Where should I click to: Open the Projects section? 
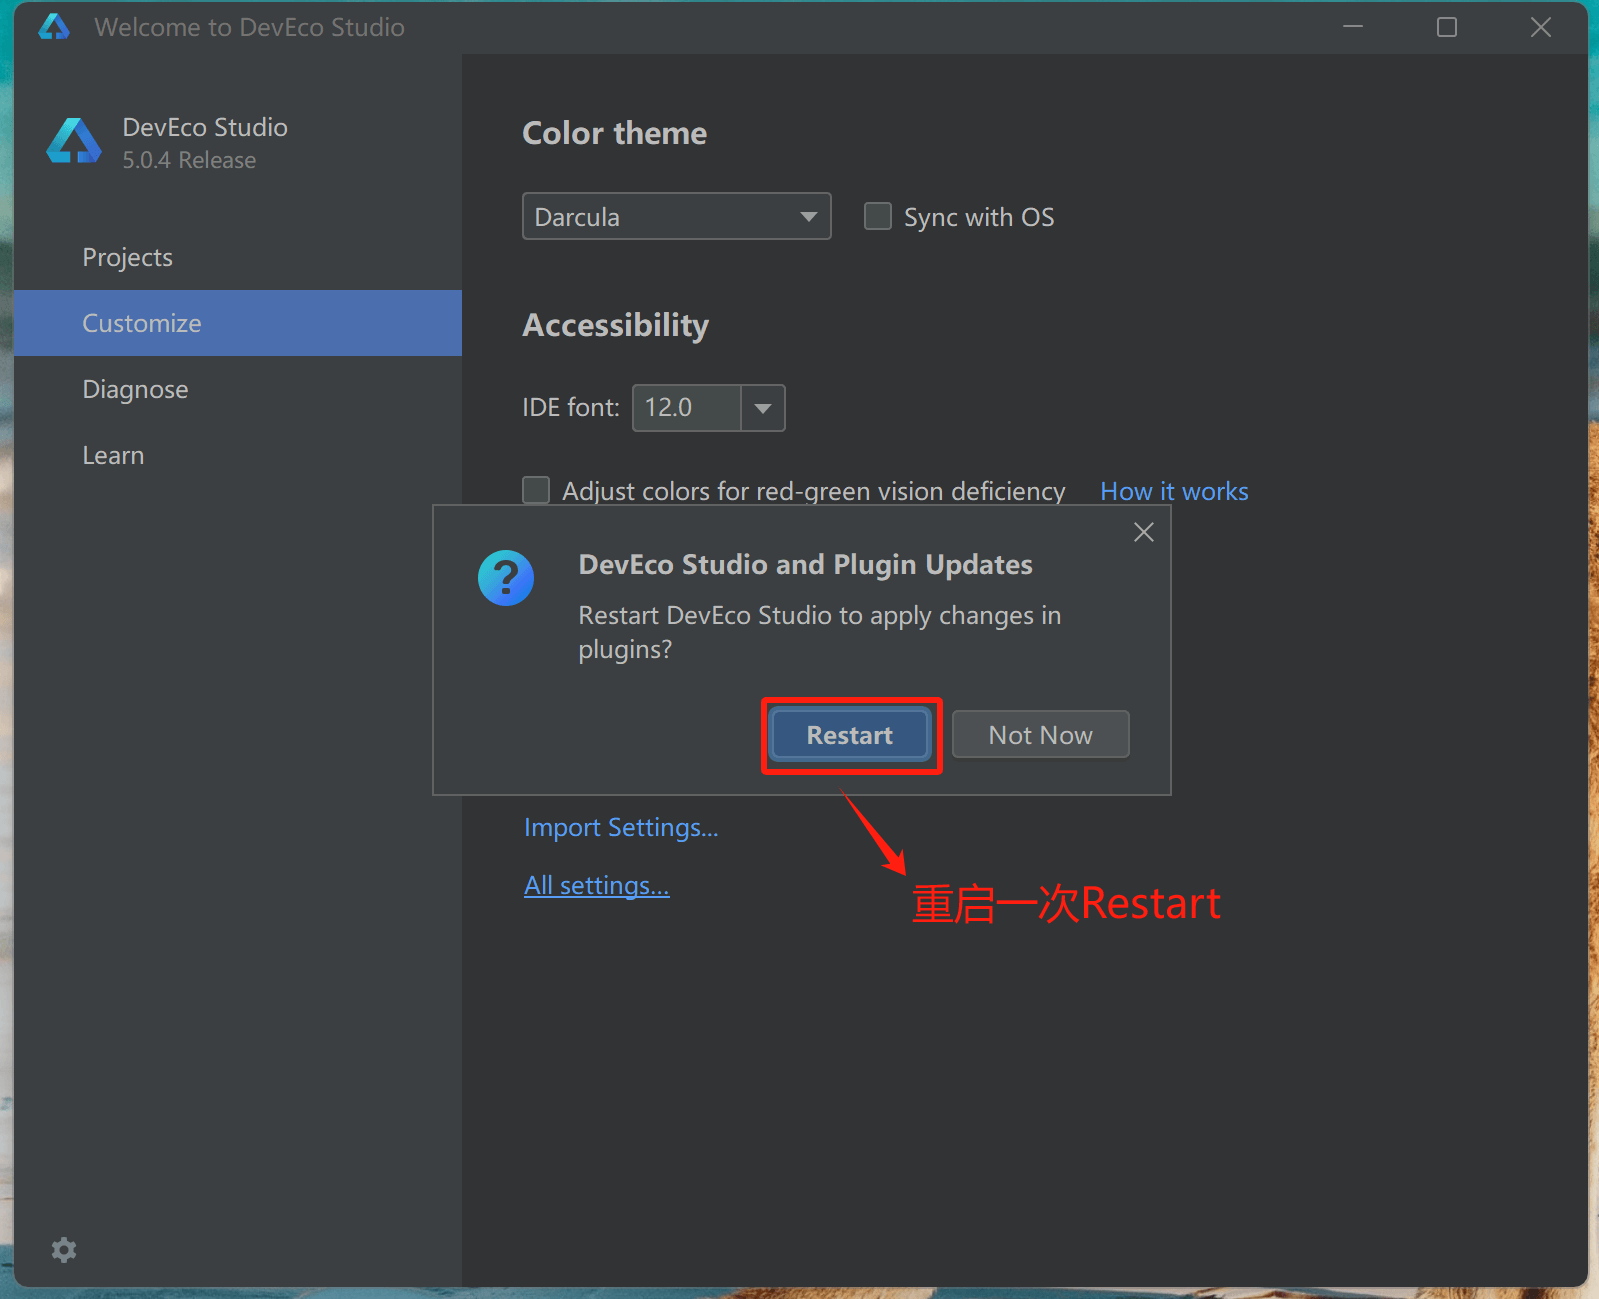coord(238,257)
